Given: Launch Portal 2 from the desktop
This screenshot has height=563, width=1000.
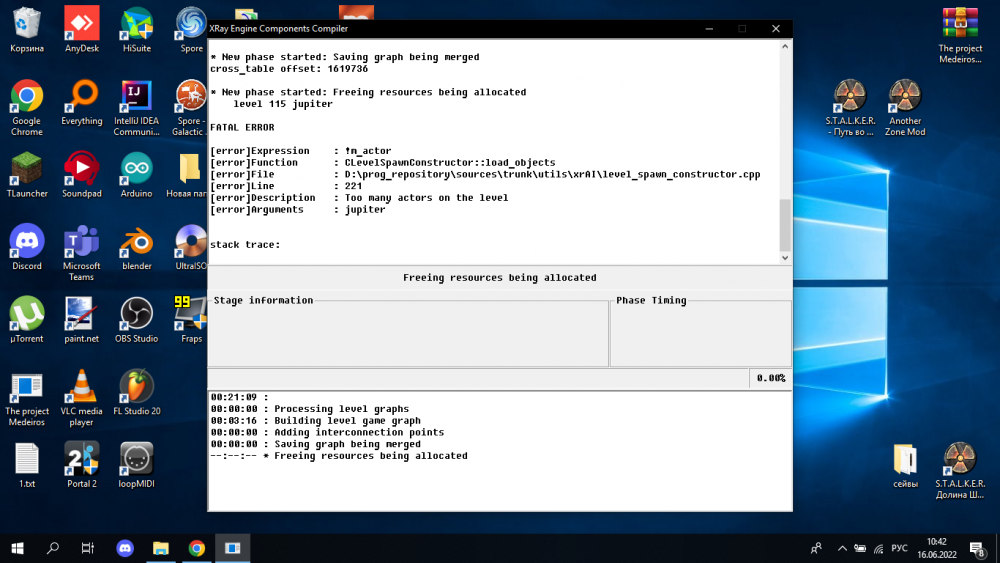Looking at the screenshot, I should pos(82,465).
